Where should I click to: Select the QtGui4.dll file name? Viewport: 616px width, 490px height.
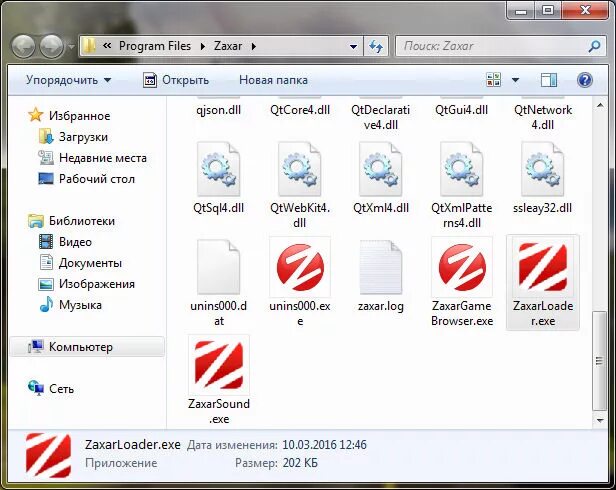[462, 110]
